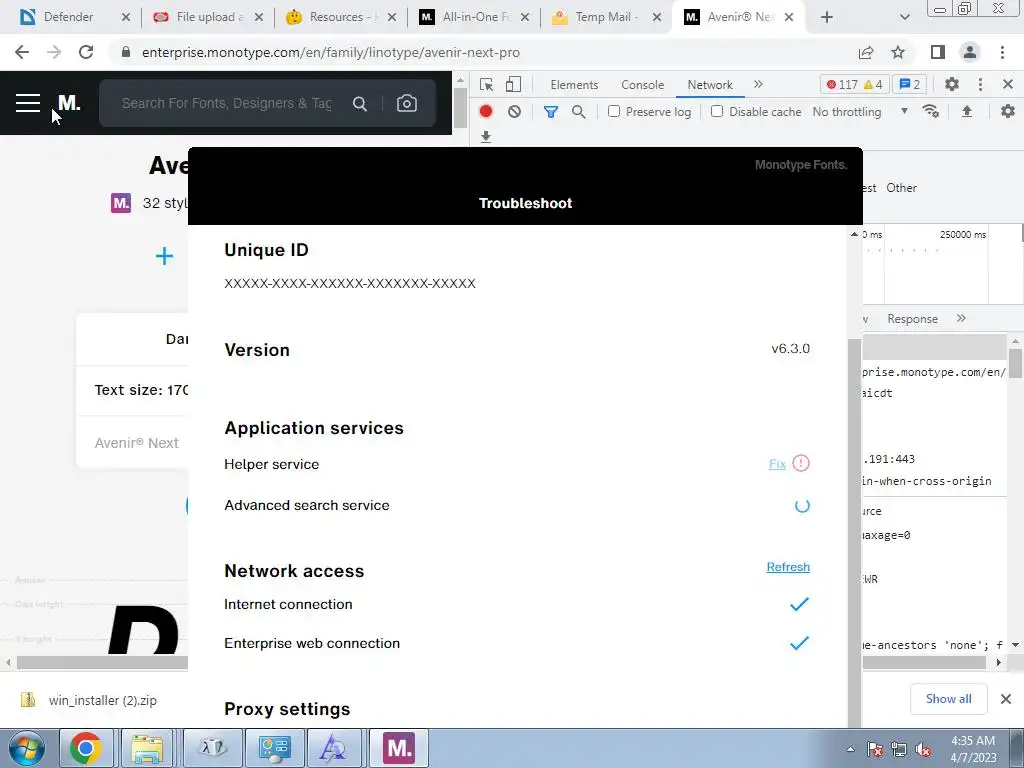Open Monotype Fonts app in taskbar
Image resolution: width=1024 pixels, height=768 pixels.
[398, 748]
